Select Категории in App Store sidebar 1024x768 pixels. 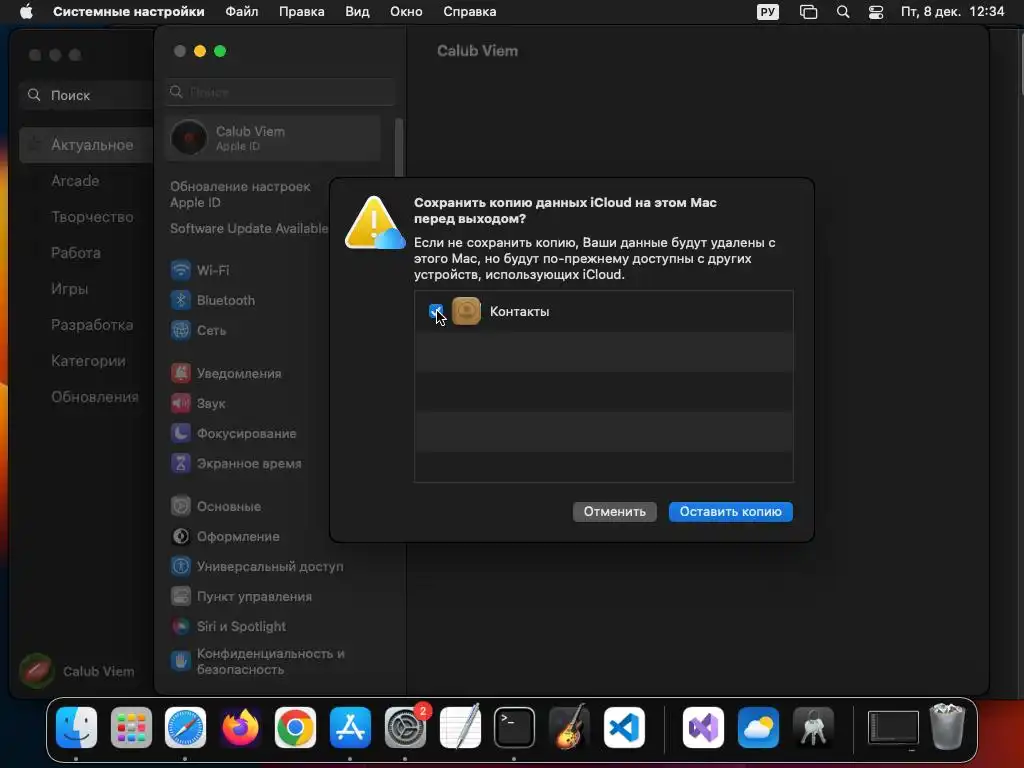point(88,360)
